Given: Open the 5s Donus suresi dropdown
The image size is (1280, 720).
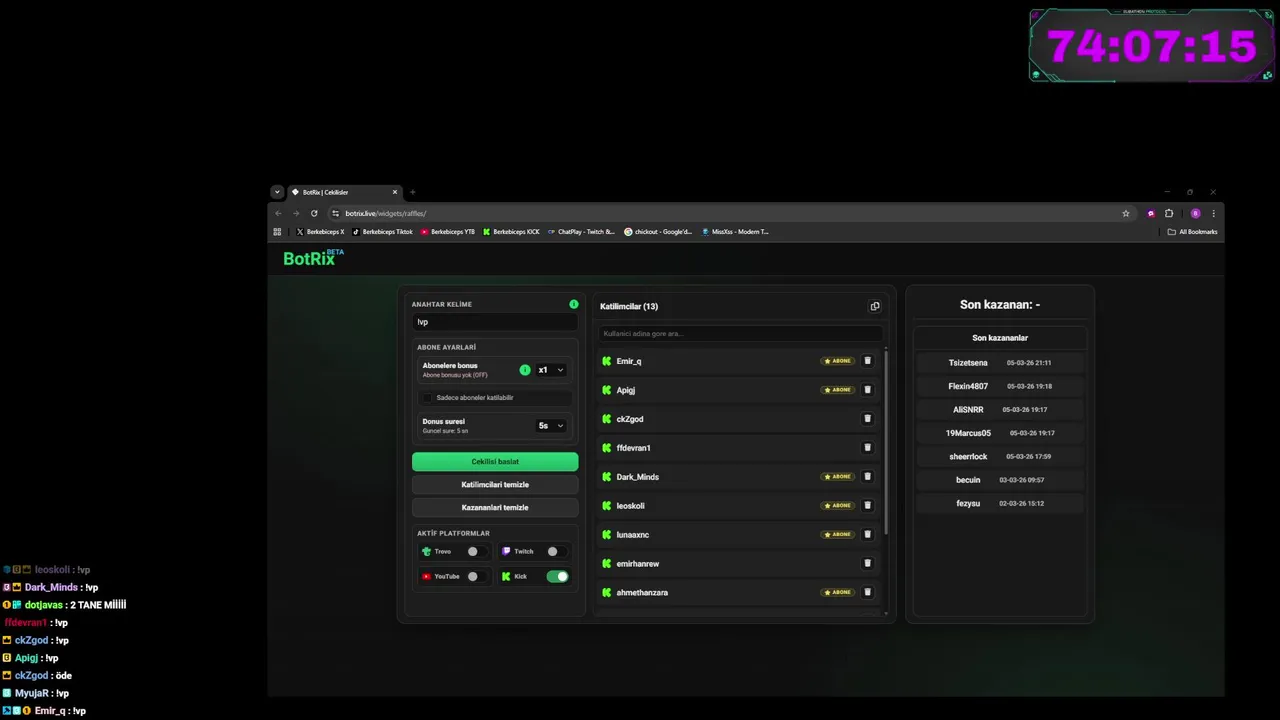Looking at the screenshot, I should 551,425.
